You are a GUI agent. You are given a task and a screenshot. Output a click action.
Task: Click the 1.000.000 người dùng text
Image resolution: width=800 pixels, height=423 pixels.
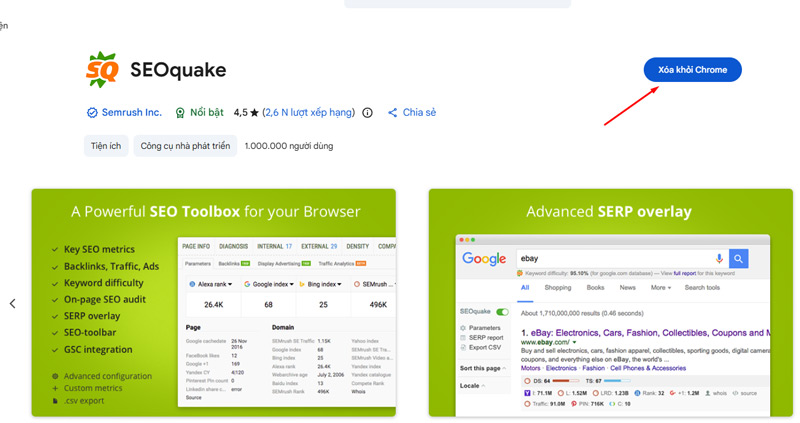click(289, 146)
